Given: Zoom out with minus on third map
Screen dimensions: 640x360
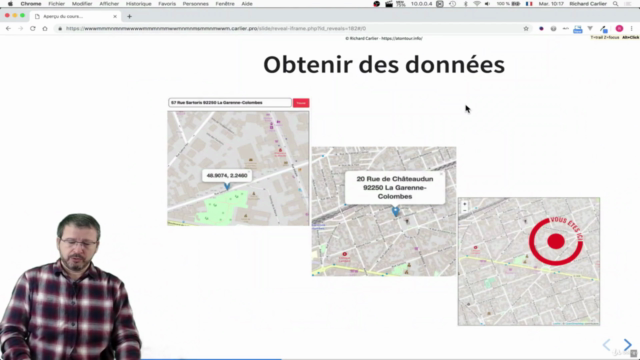Looking at the screenshot, I should point(464,210).
